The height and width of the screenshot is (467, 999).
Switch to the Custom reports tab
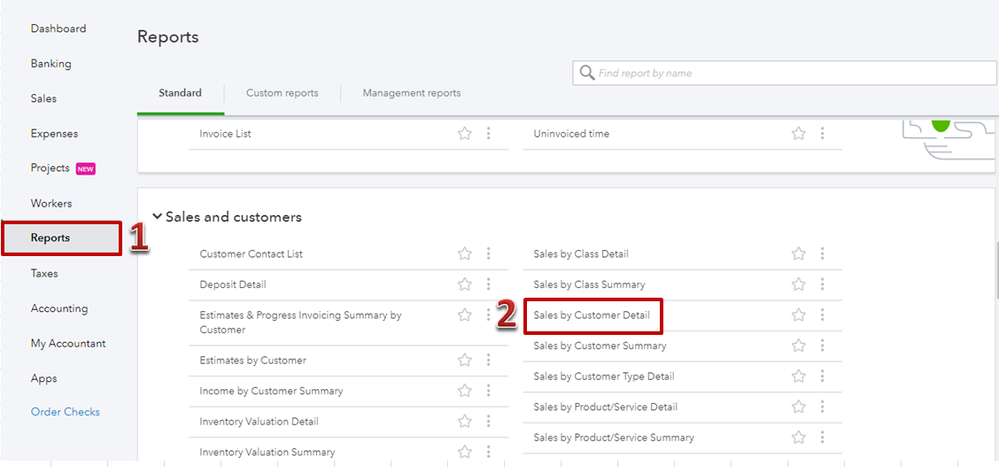[282, 93]
